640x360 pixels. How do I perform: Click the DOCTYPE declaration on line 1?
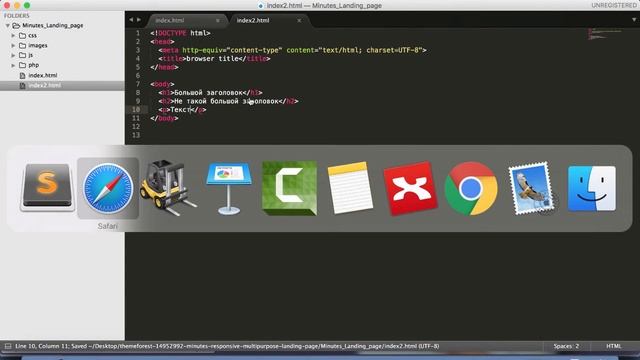[x=180, y=33]
